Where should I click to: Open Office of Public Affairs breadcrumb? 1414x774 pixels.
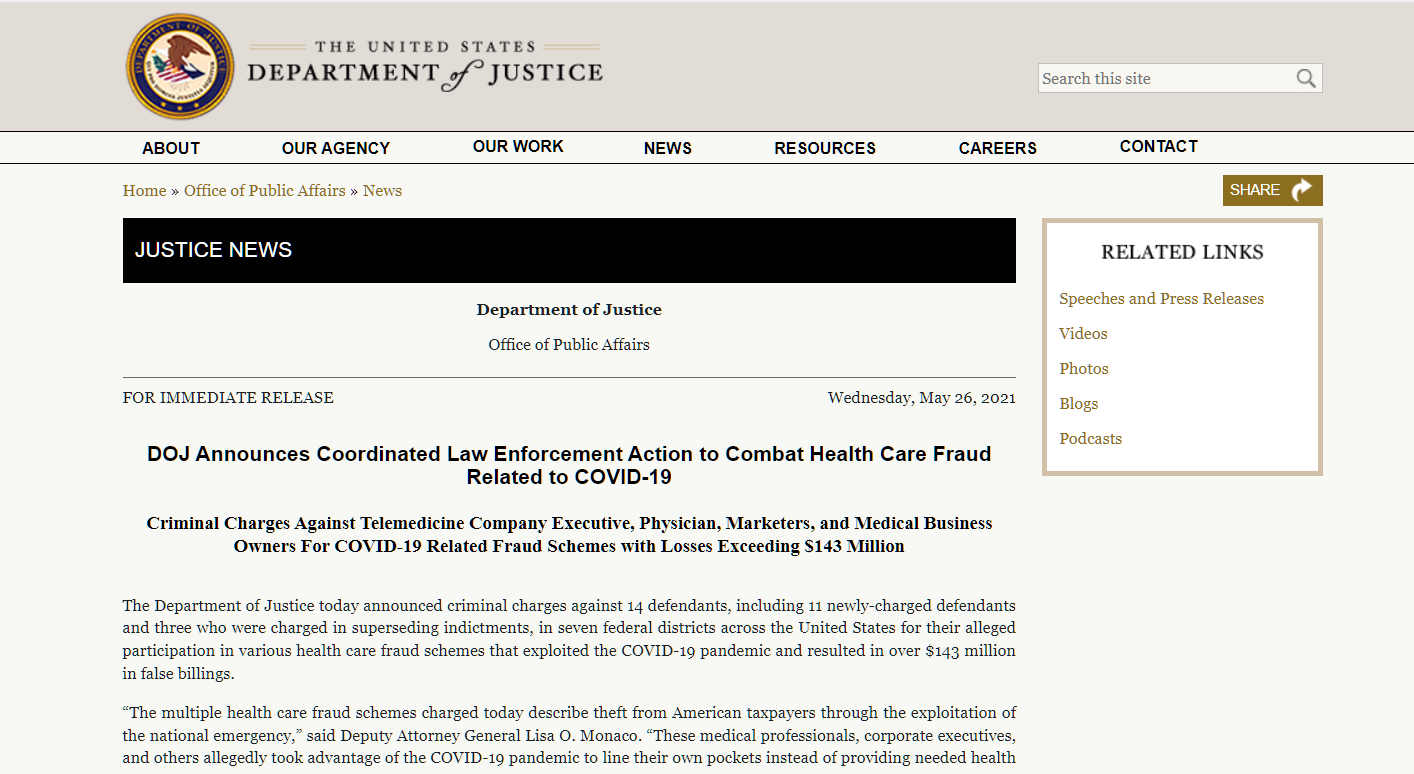click(x=265, y=191)
